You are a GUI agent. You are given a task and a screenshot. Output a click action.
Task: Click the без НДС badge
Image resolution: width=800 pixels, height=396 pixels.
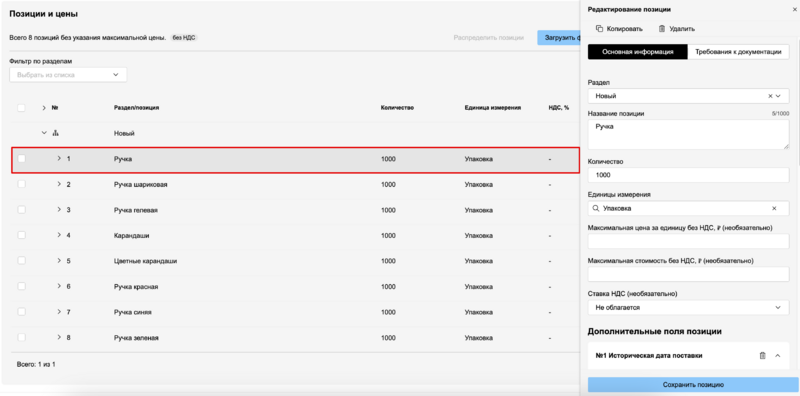184,38
